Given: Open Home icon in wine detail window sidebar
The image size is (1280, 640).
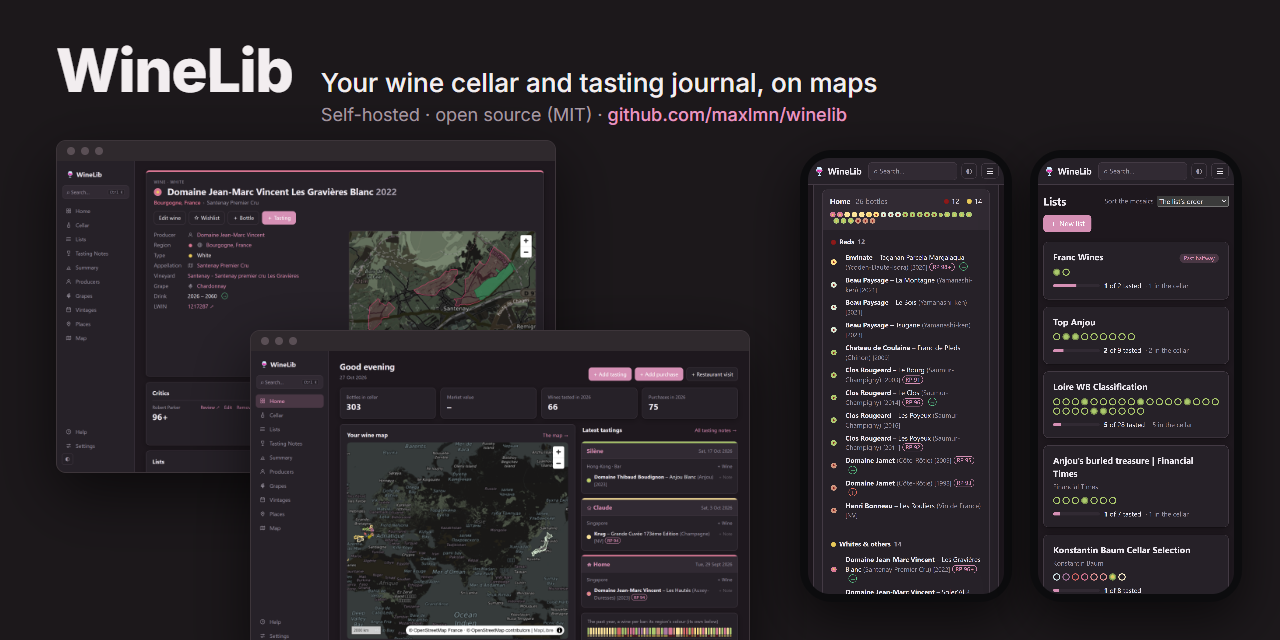Looking at the screenshot, I should (x=68, y=211).
